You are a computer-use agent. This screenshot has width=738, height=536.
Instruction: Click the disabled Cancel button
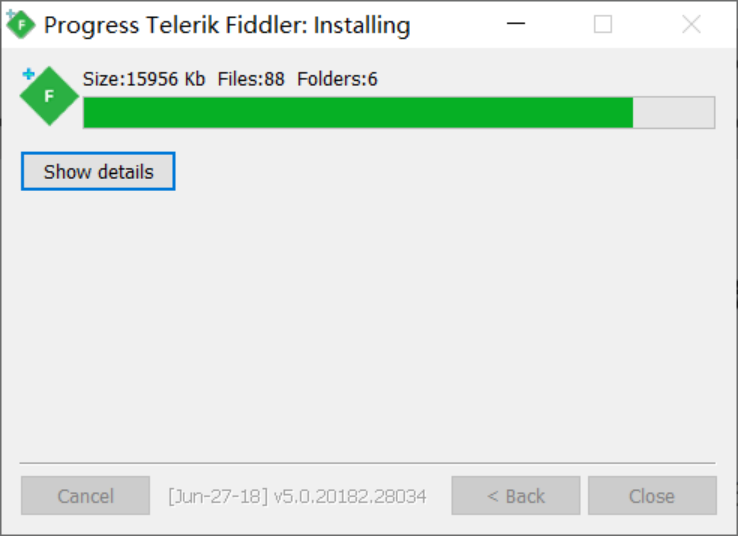click(85, 496)
